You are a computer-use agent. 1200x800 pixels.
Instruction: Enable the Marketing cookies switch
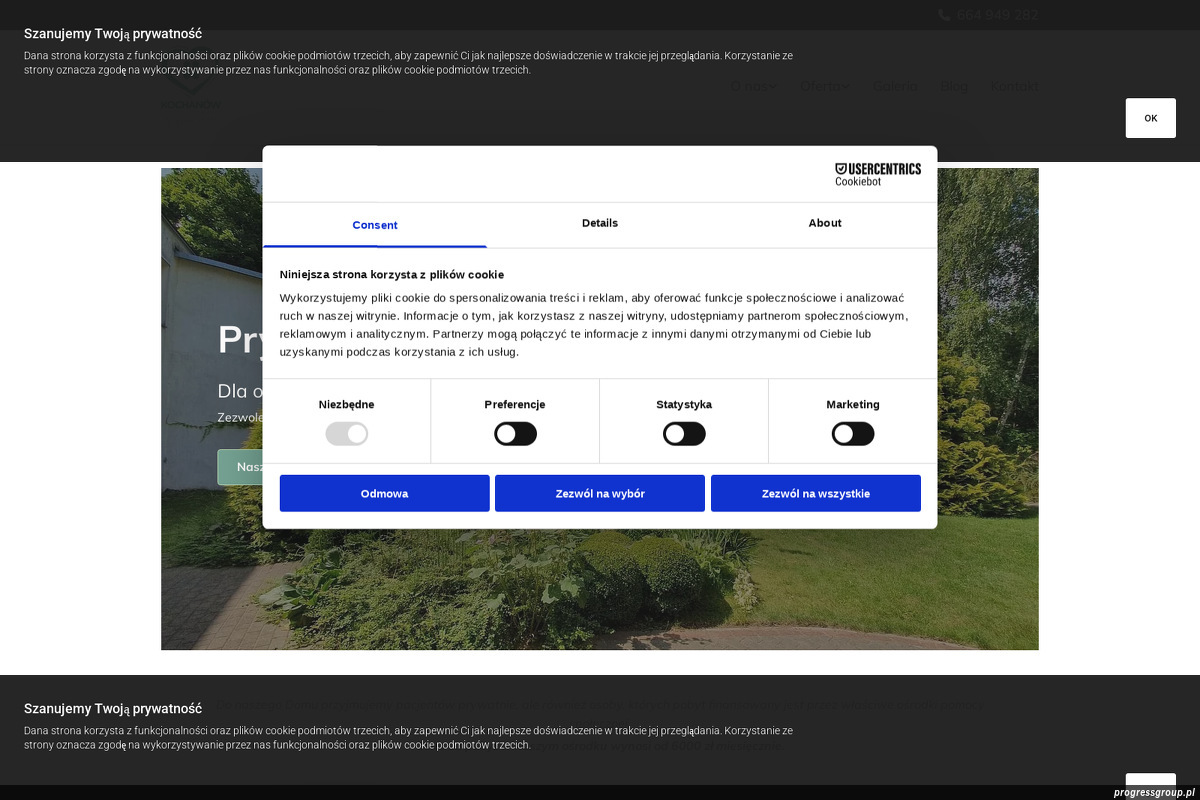(x=853, y=434)
